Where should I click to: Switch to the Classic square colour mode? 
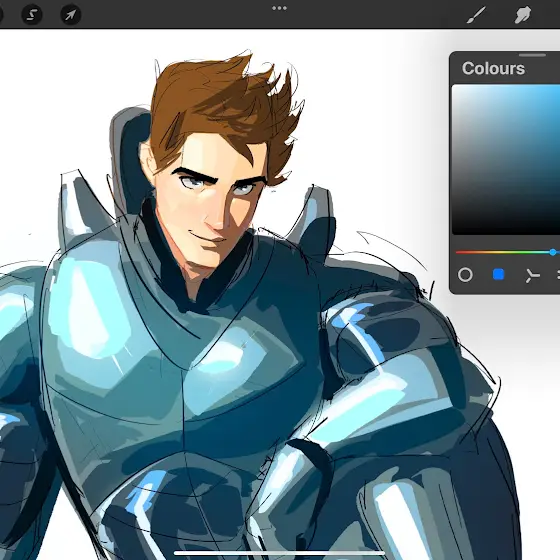click(499, 275)
